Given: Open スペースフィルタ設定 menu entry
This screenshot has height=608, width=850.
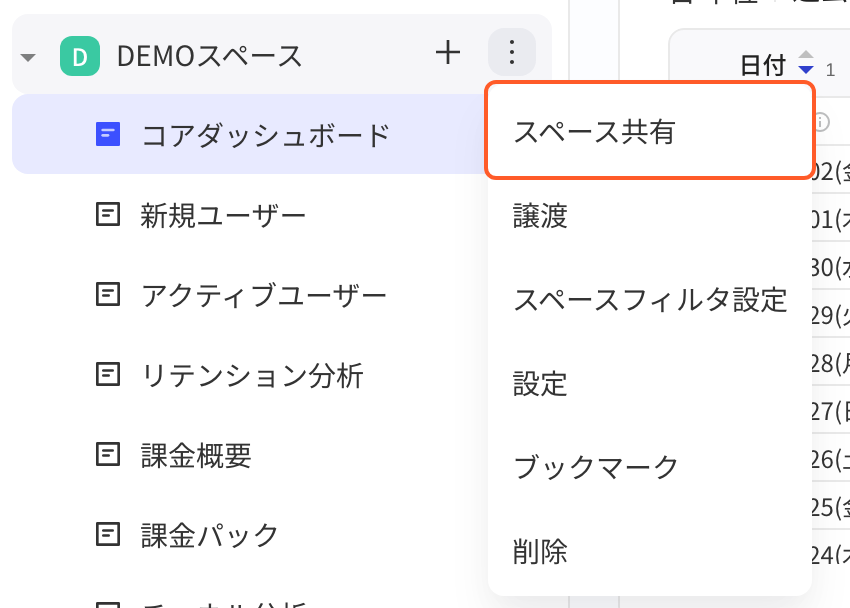Looking at the screenshot, I should 649,300.
